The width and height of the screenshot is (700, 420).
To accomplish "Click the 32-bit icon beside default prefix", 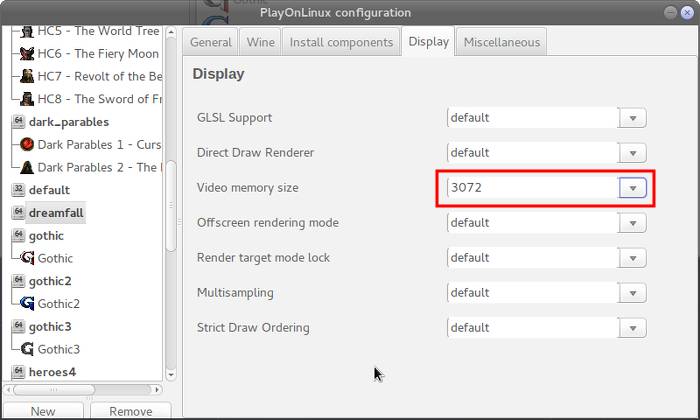I will 18,190.
